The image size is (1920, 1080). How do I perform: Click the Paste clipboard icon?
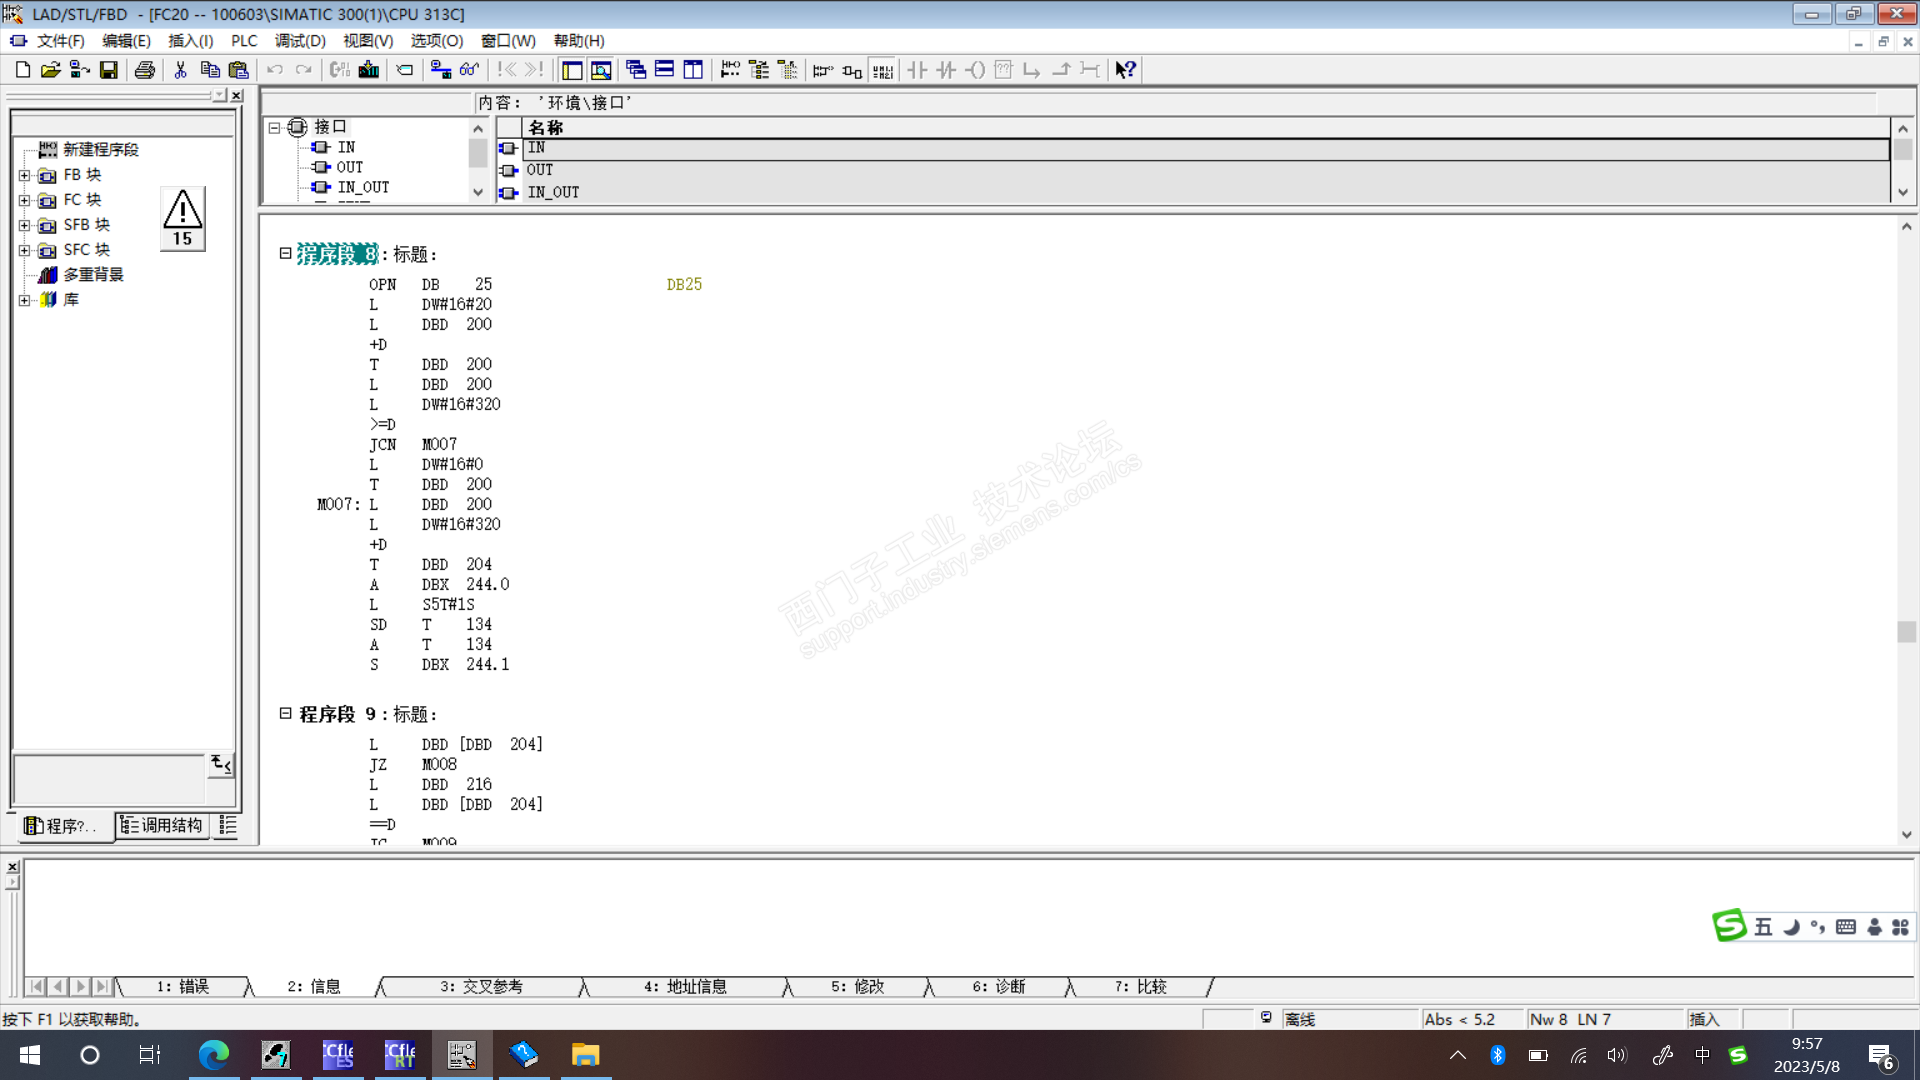click(x=238, y=70)
